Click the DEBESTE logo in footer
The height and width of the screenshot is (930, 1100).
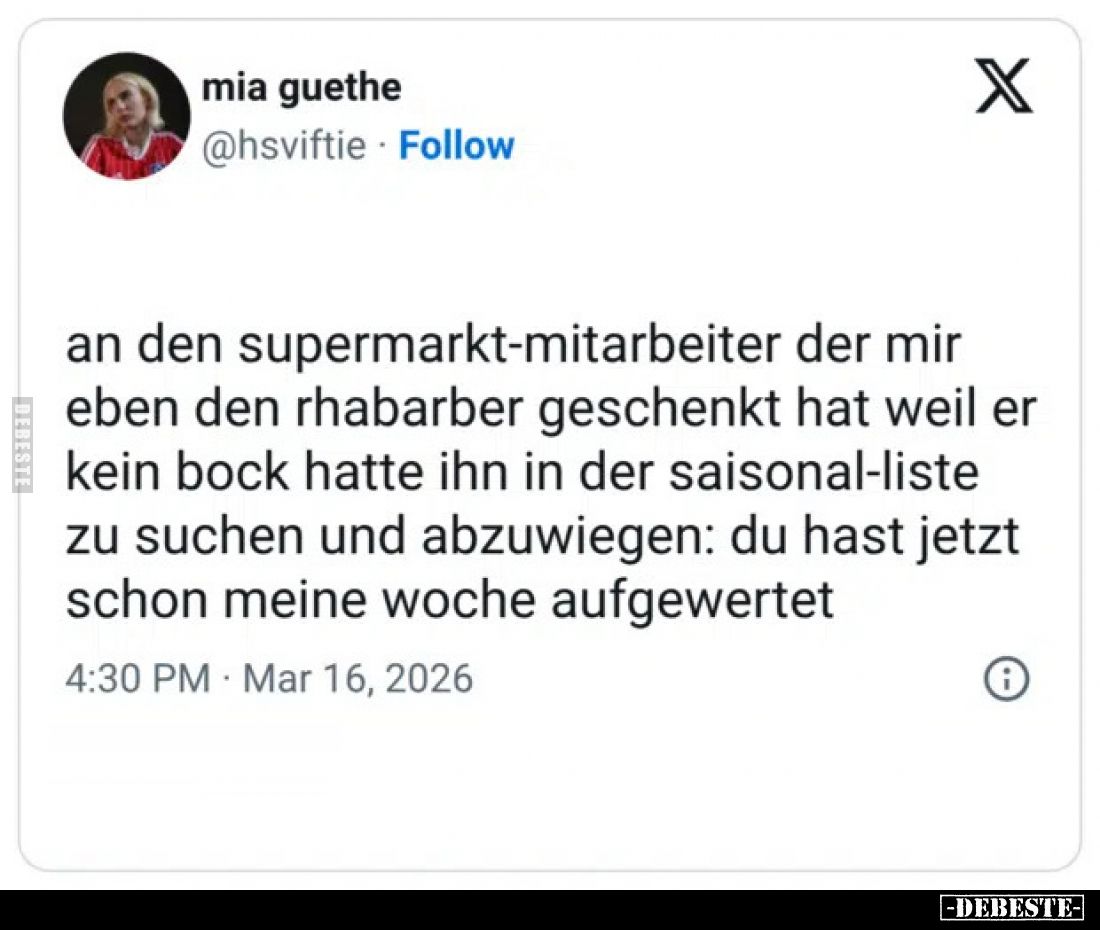1012,908
